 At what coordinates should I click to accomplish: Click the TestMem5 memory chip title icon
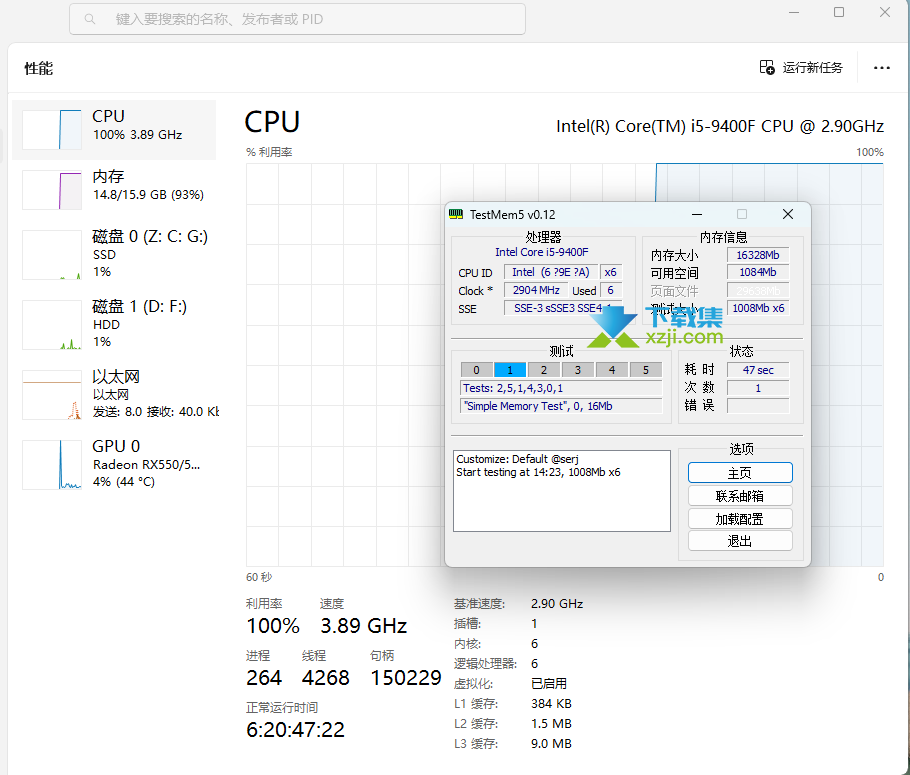click(x=456, y=214)
